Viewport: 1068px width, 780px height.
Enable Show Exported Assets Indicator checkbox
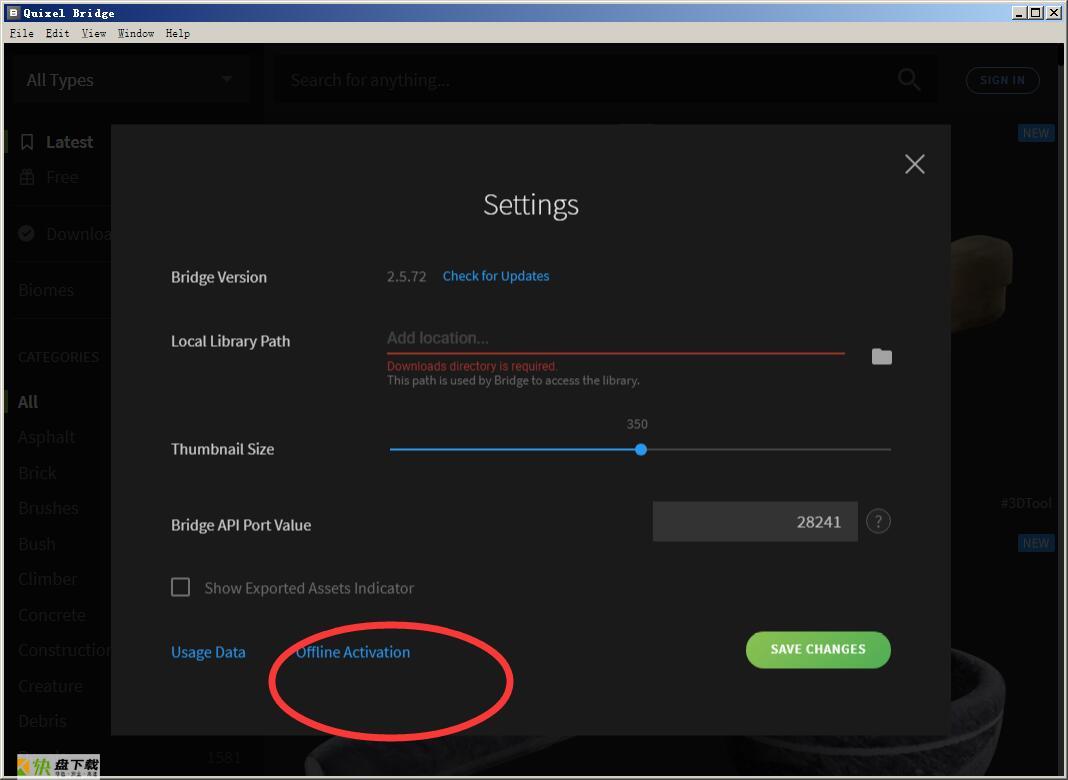pyautogui.click(x=180, y=587)
